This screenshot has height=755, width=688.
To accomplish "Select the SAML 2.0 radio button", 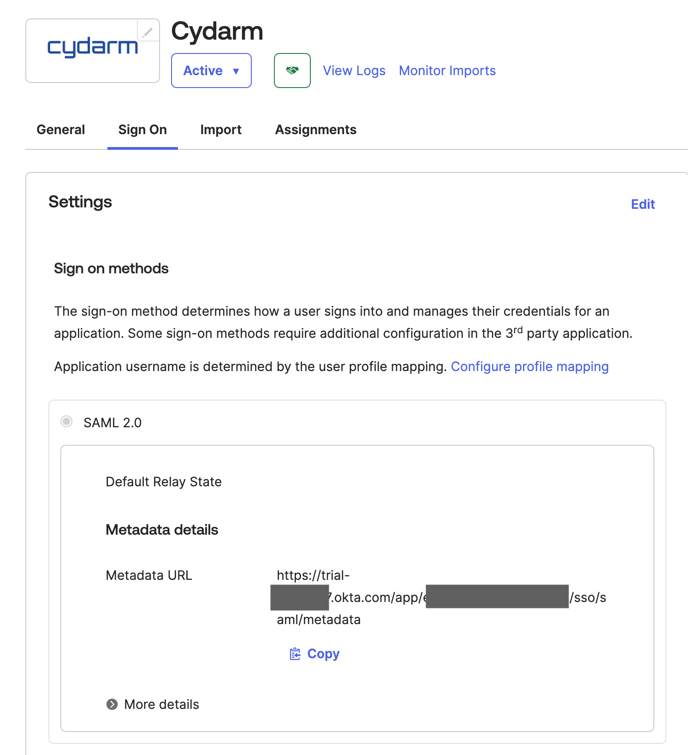I will (66, 422).
